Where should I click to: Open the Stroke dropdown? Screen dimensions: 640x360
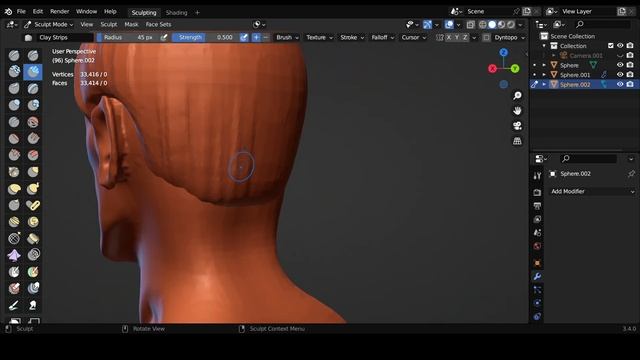(x=352, y=37)
